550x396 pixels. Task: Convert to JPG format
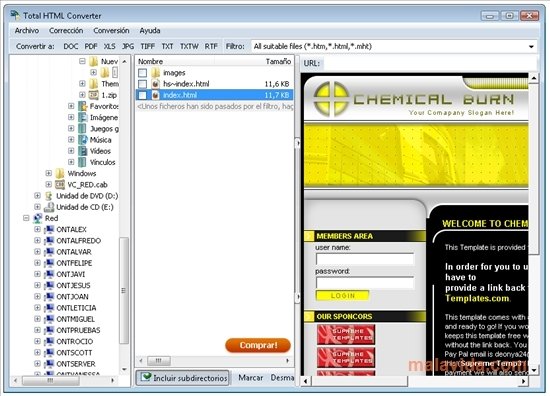(128, 46)
